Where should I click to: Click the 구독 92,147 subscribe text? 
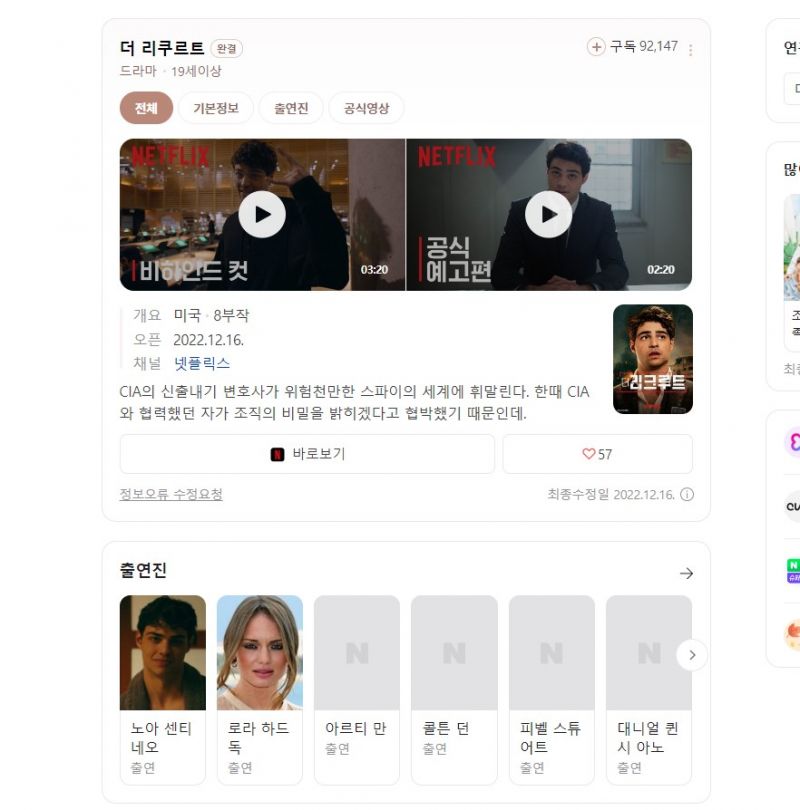pos(644,46)
